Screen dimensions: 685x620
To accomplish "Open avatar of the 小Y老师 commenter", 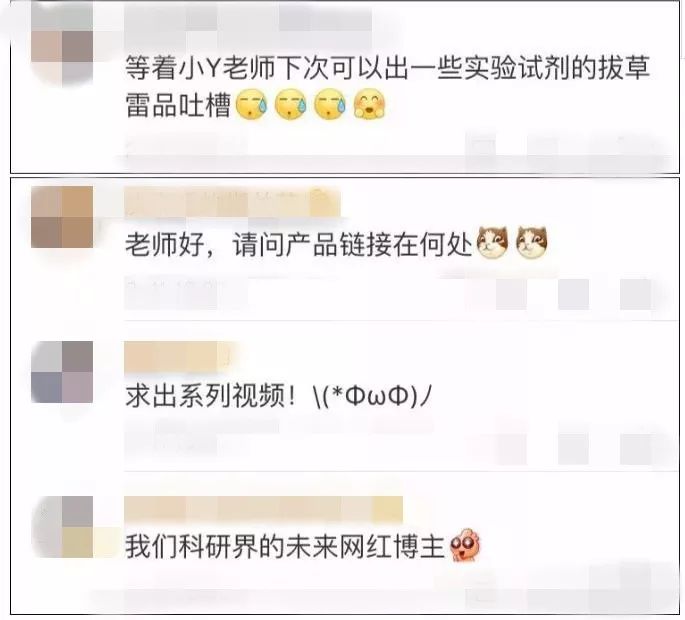I will point(62,47).
